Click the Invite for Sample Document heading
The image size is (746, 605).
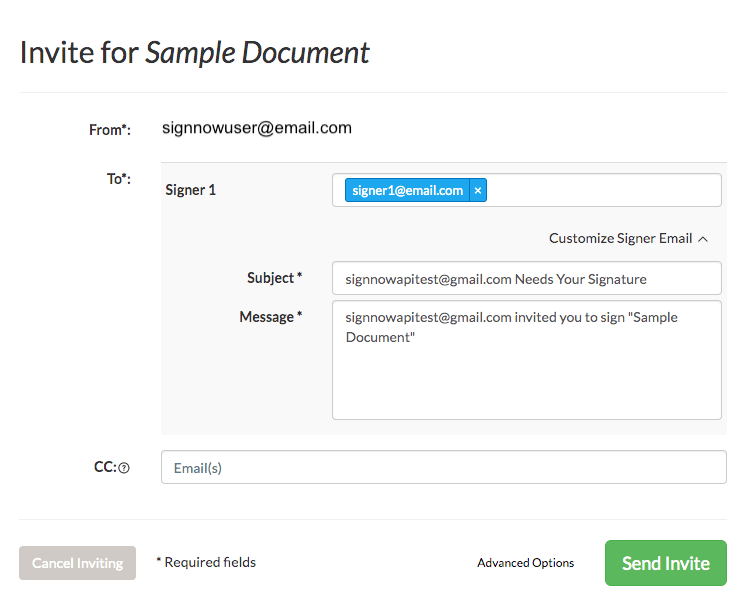coord(195,52)
